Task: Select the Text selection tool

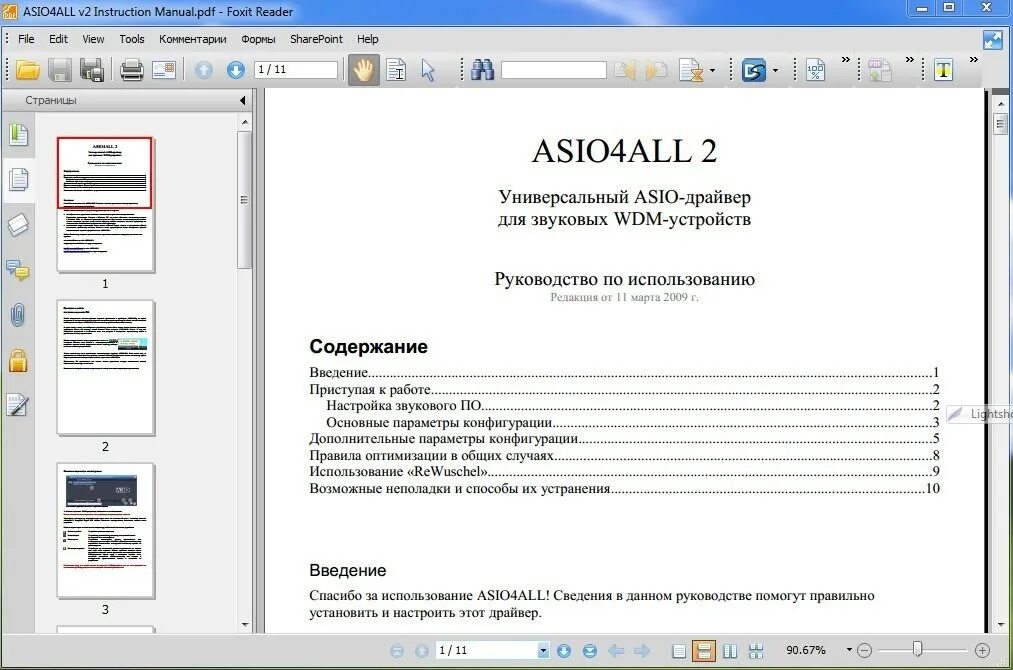Action: tap(396, 69)
